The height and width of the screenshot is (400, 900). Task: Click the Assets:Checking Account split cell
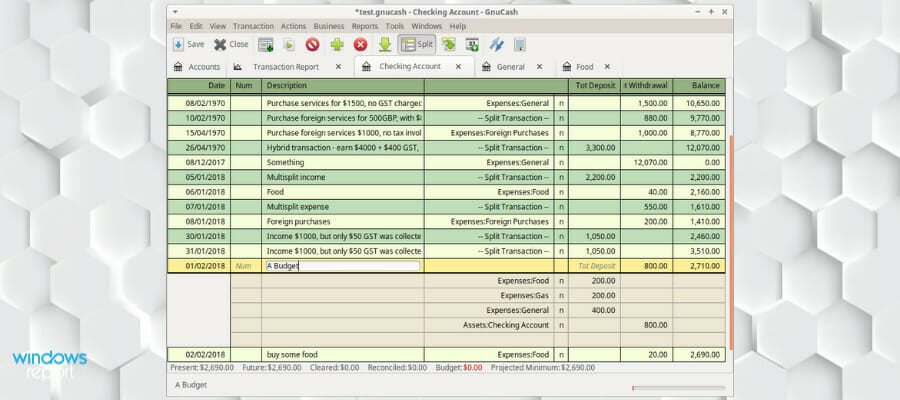(x=489, y=325)
